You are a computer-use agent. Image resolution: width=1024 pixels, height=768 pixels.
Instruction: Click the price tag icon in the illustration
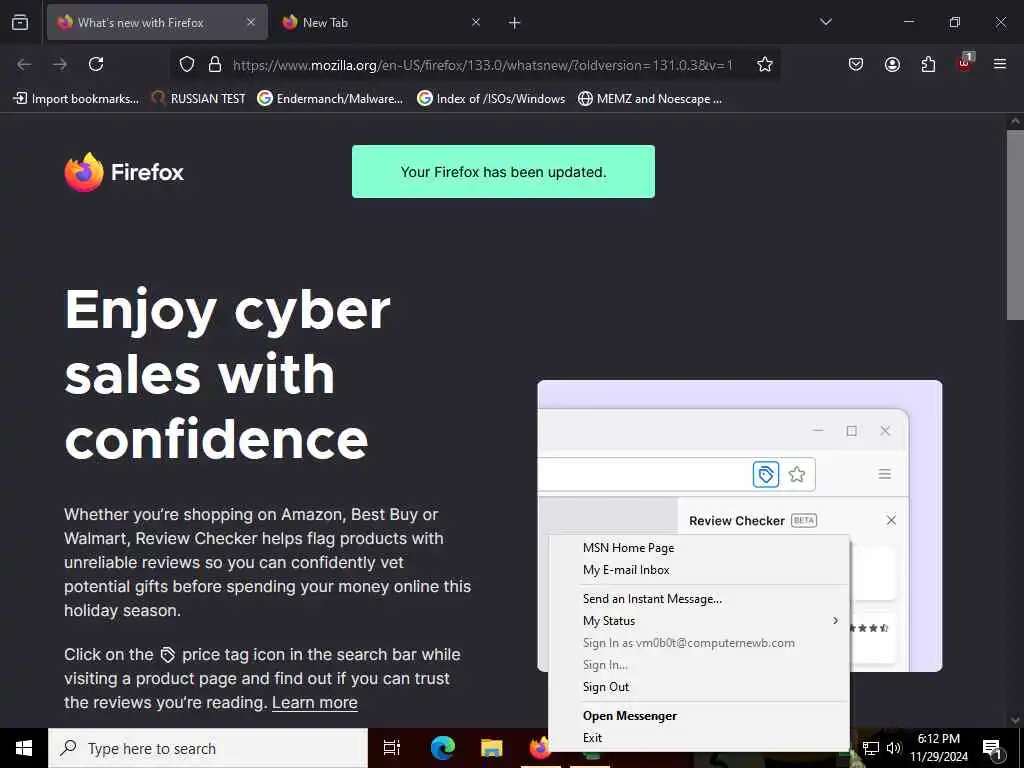click(x=766, y=474)
